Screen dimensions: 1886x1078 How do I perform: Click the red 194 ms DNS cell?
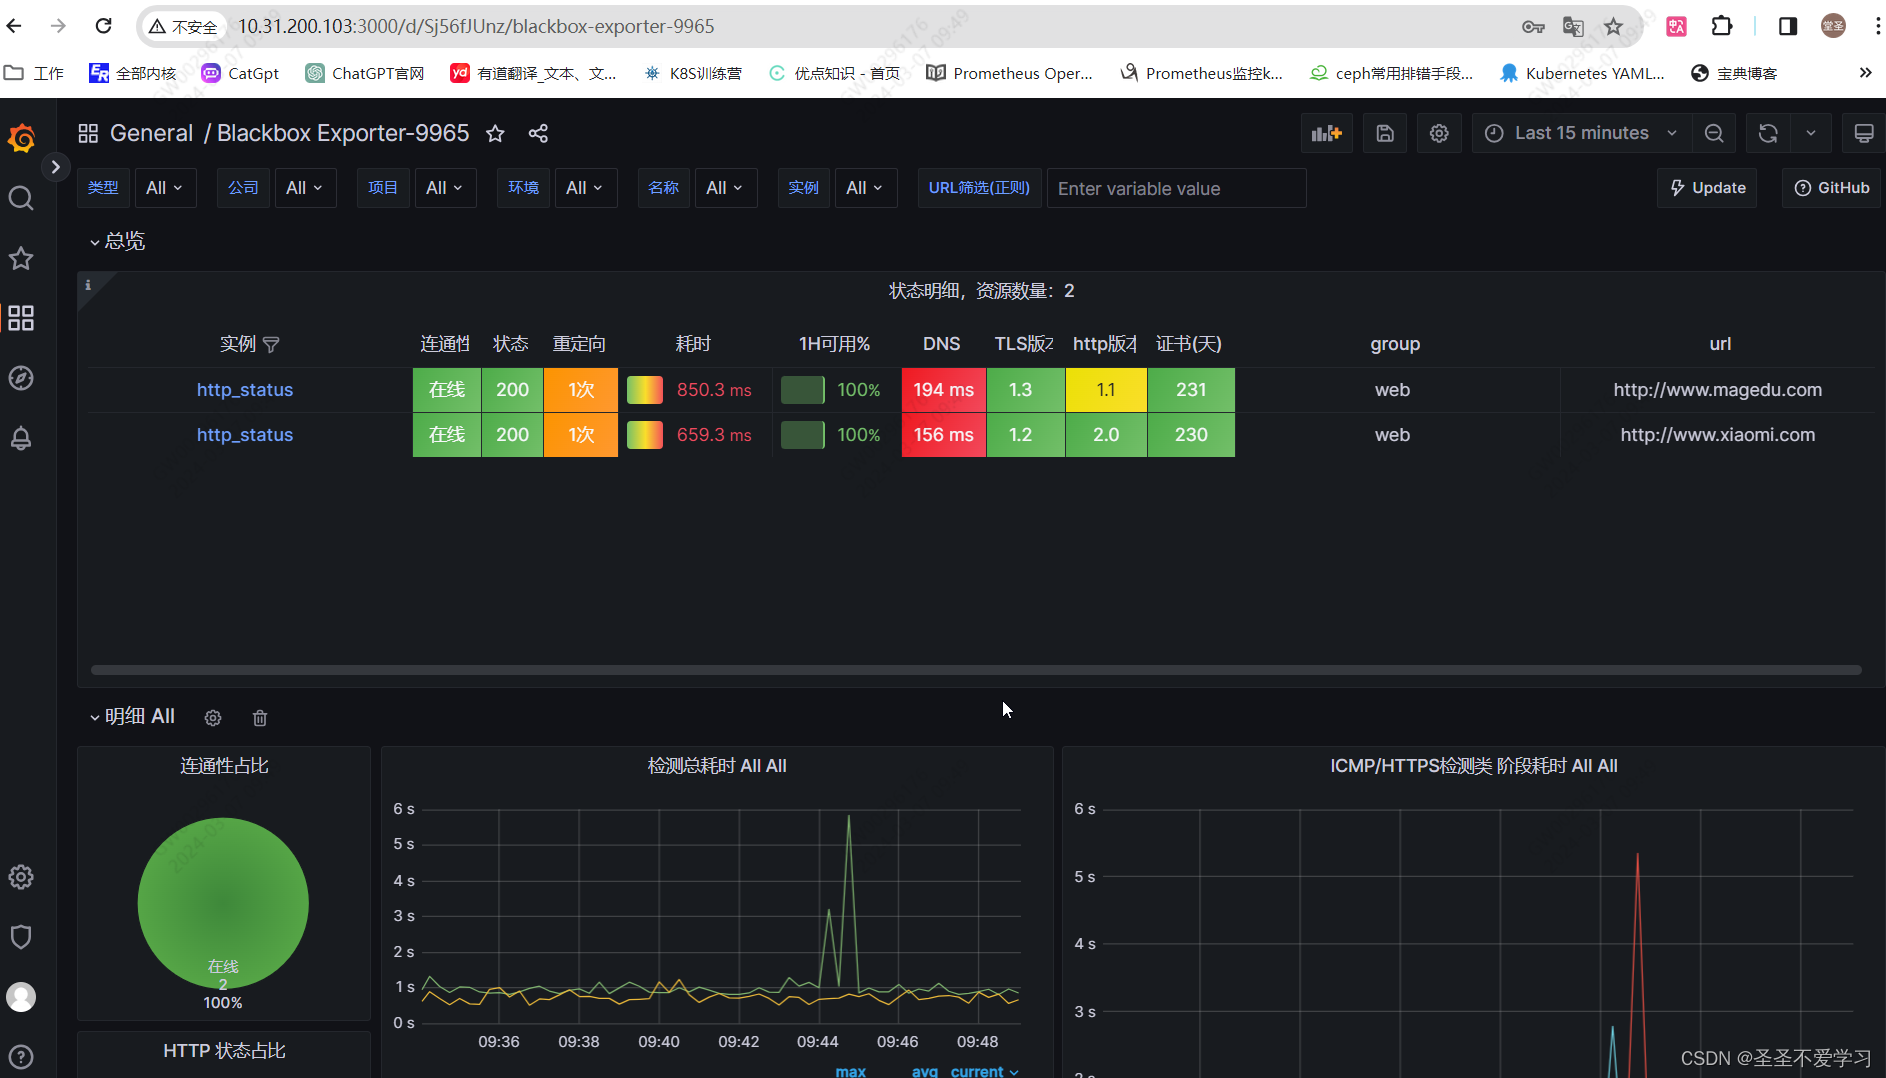943,390
